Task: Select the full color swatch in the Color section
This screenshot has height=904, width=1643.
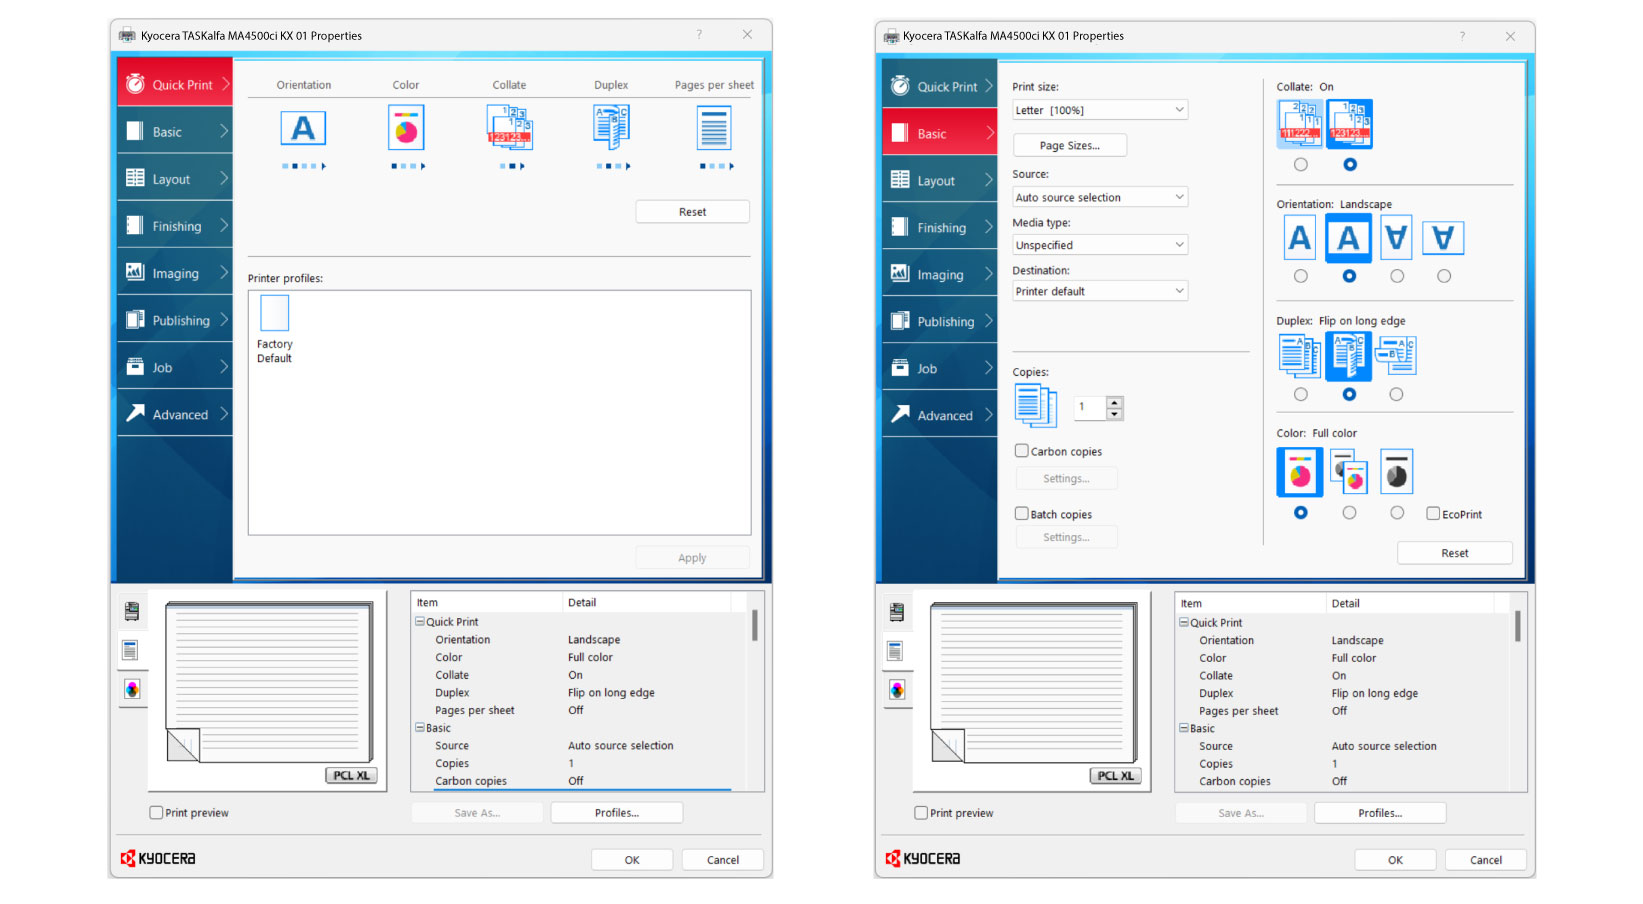Action: pos(1299,471)
